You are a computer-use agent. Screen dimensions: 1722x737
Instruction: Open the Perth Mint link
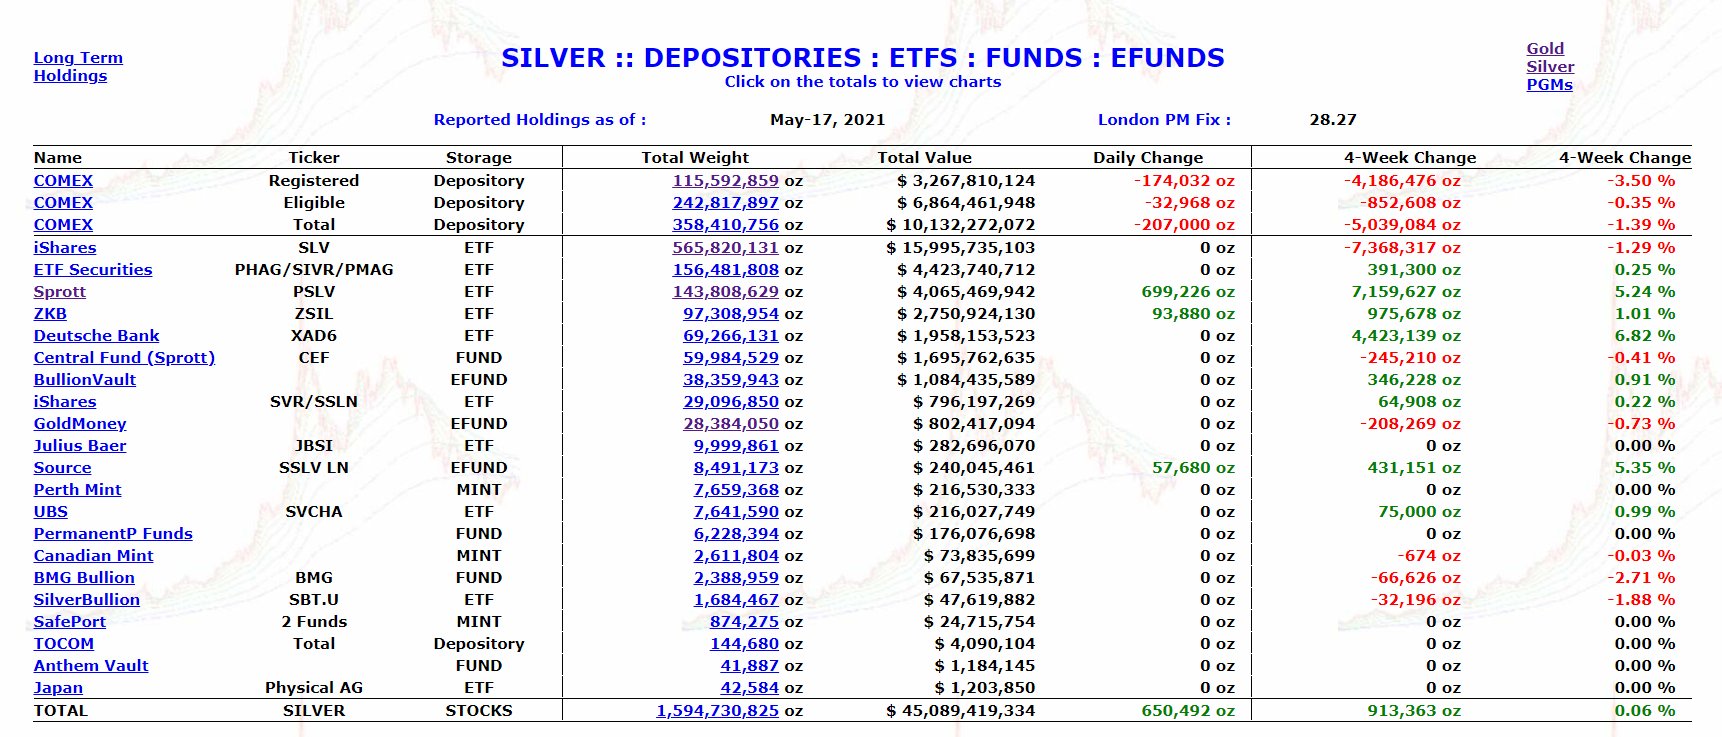77,490
